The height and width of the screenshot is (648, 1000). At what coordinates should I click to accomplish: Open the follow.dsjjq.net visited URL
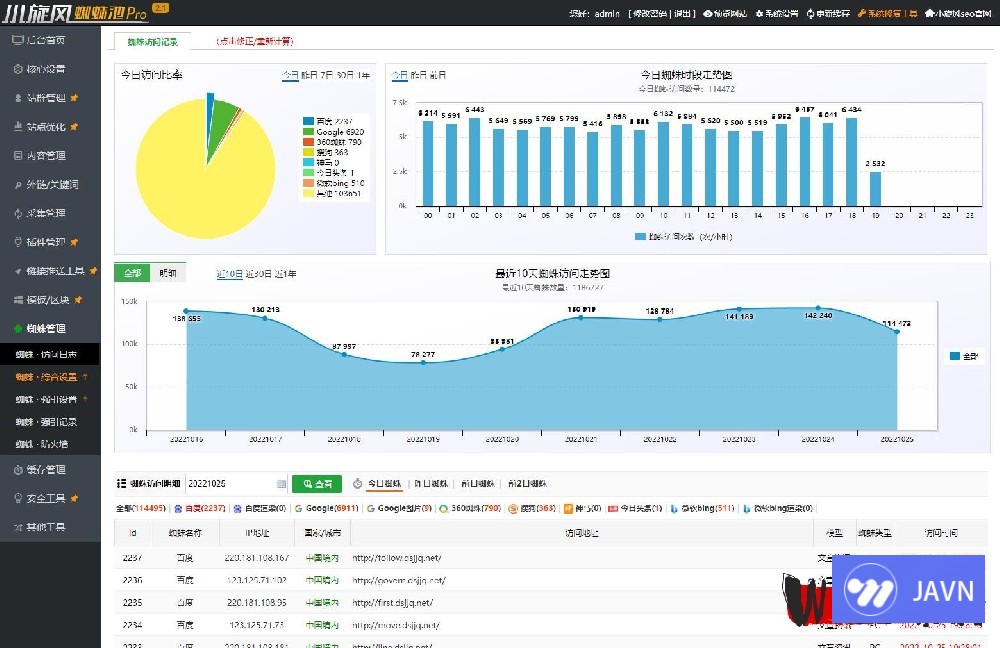[396, 558]
